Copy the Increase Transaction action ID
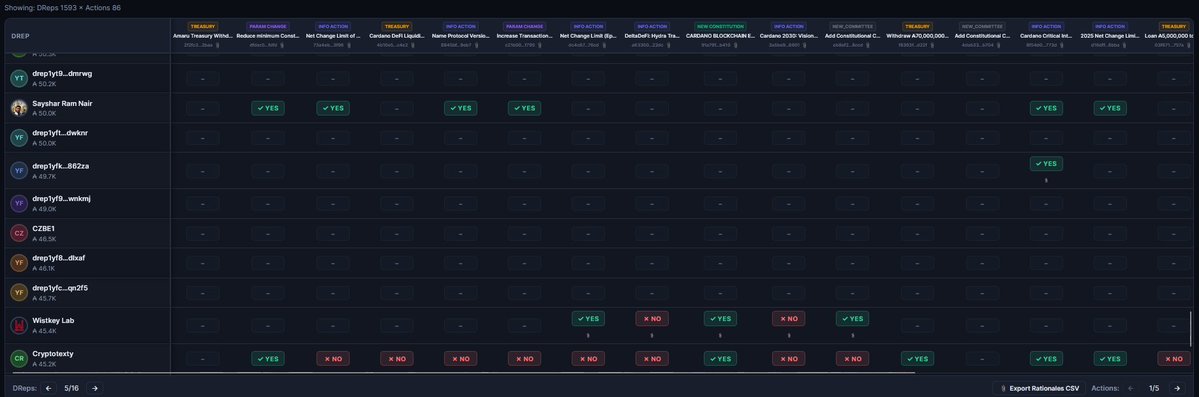This screenshot has width=1199, height=397. 540,45
